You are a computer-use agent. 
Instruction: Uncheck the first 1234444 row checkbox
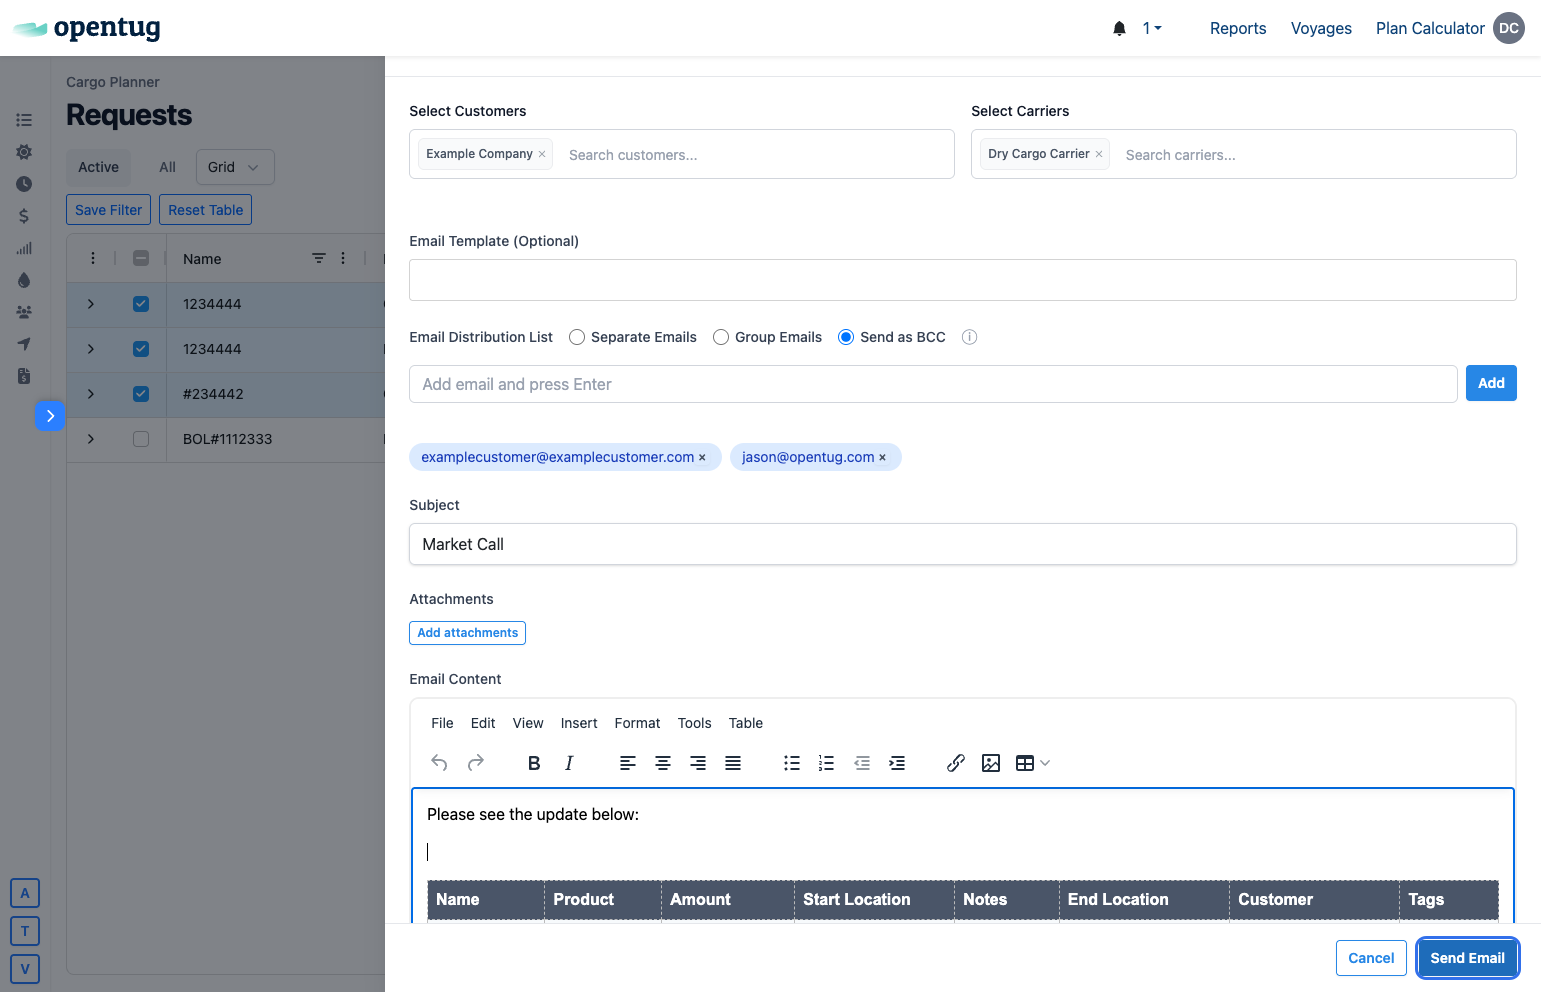tap(141, 304)
